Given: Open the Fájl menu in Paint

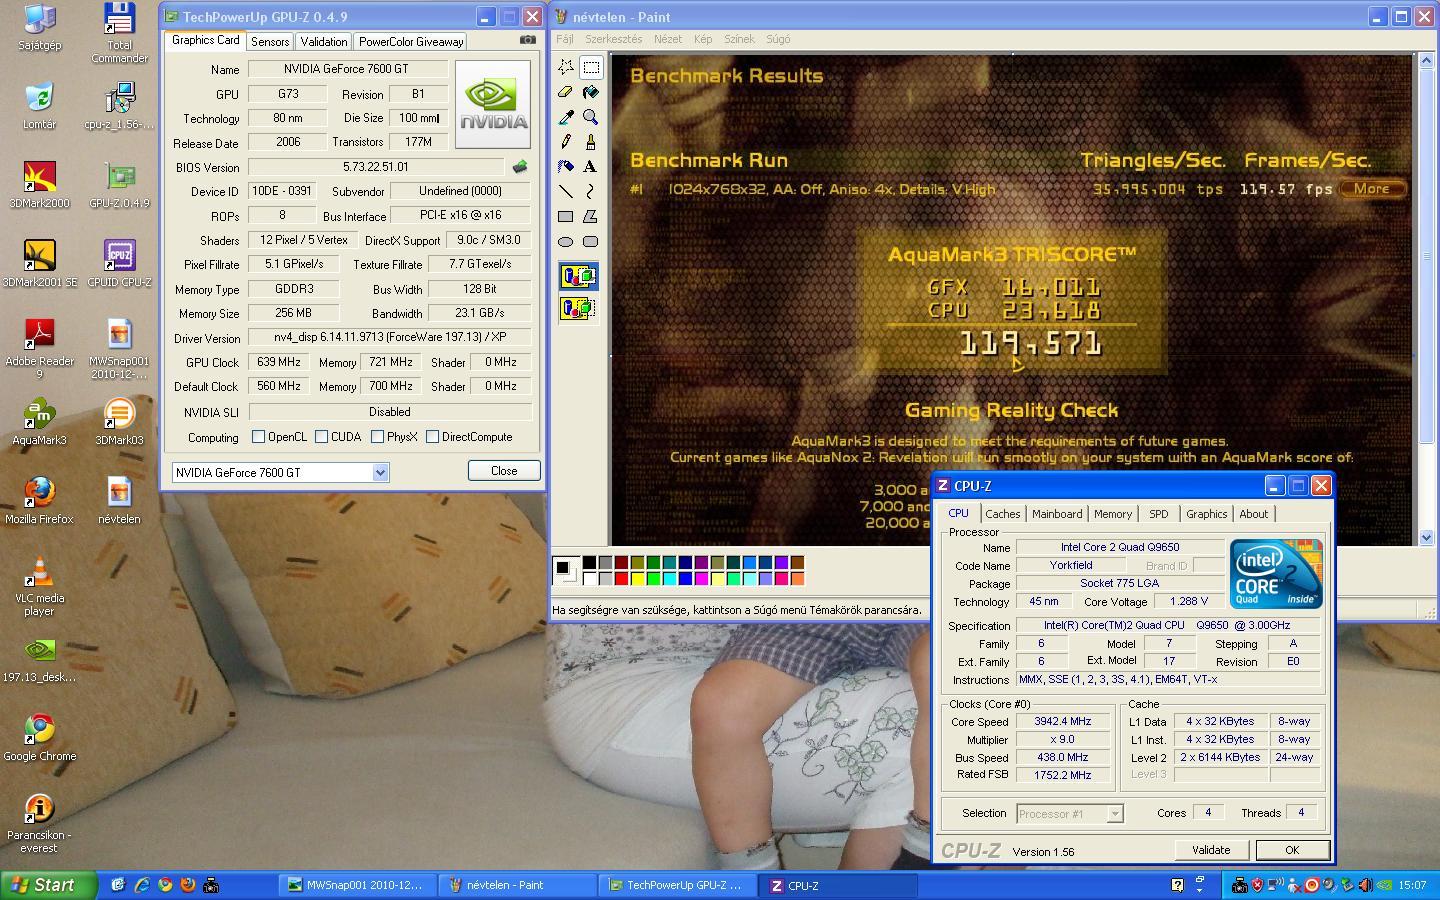Looking at the screenshot, I should click(565, 39).
